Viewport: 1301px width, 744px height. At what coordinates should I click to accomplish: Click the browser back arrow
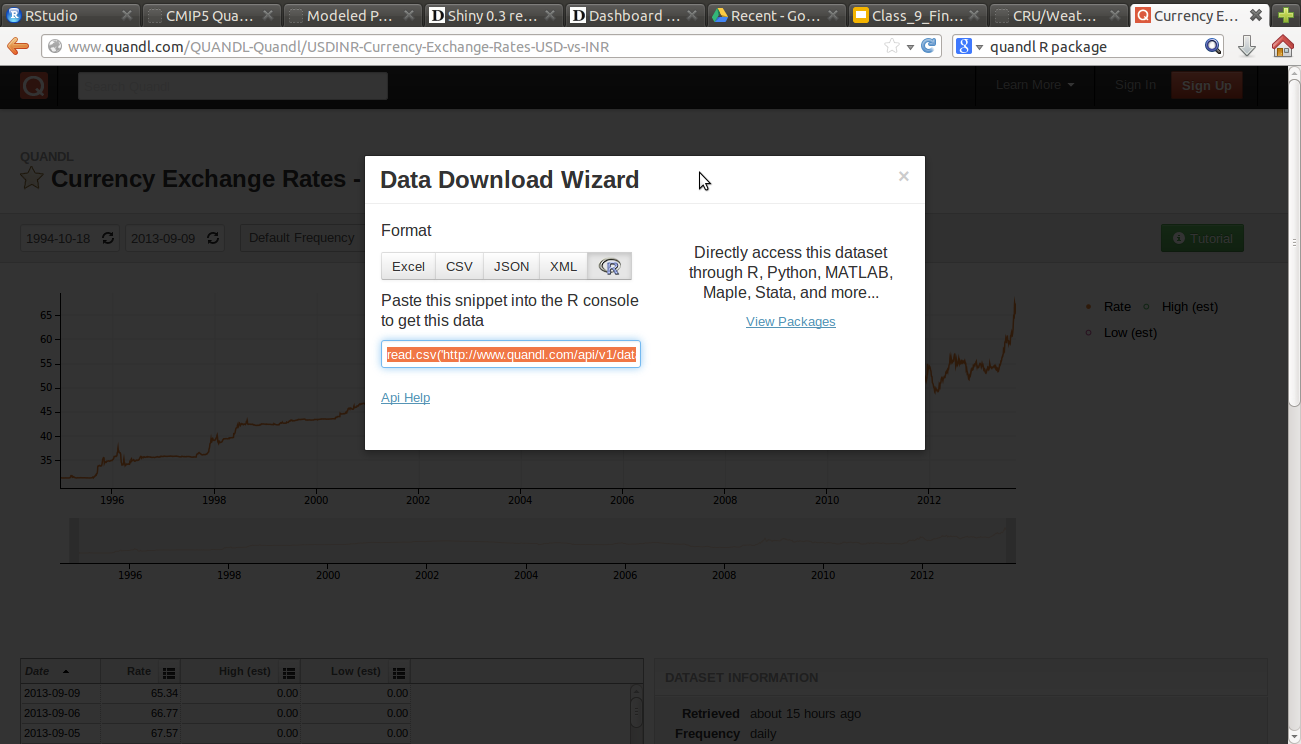pyautogui.click(x=18, y=46)
